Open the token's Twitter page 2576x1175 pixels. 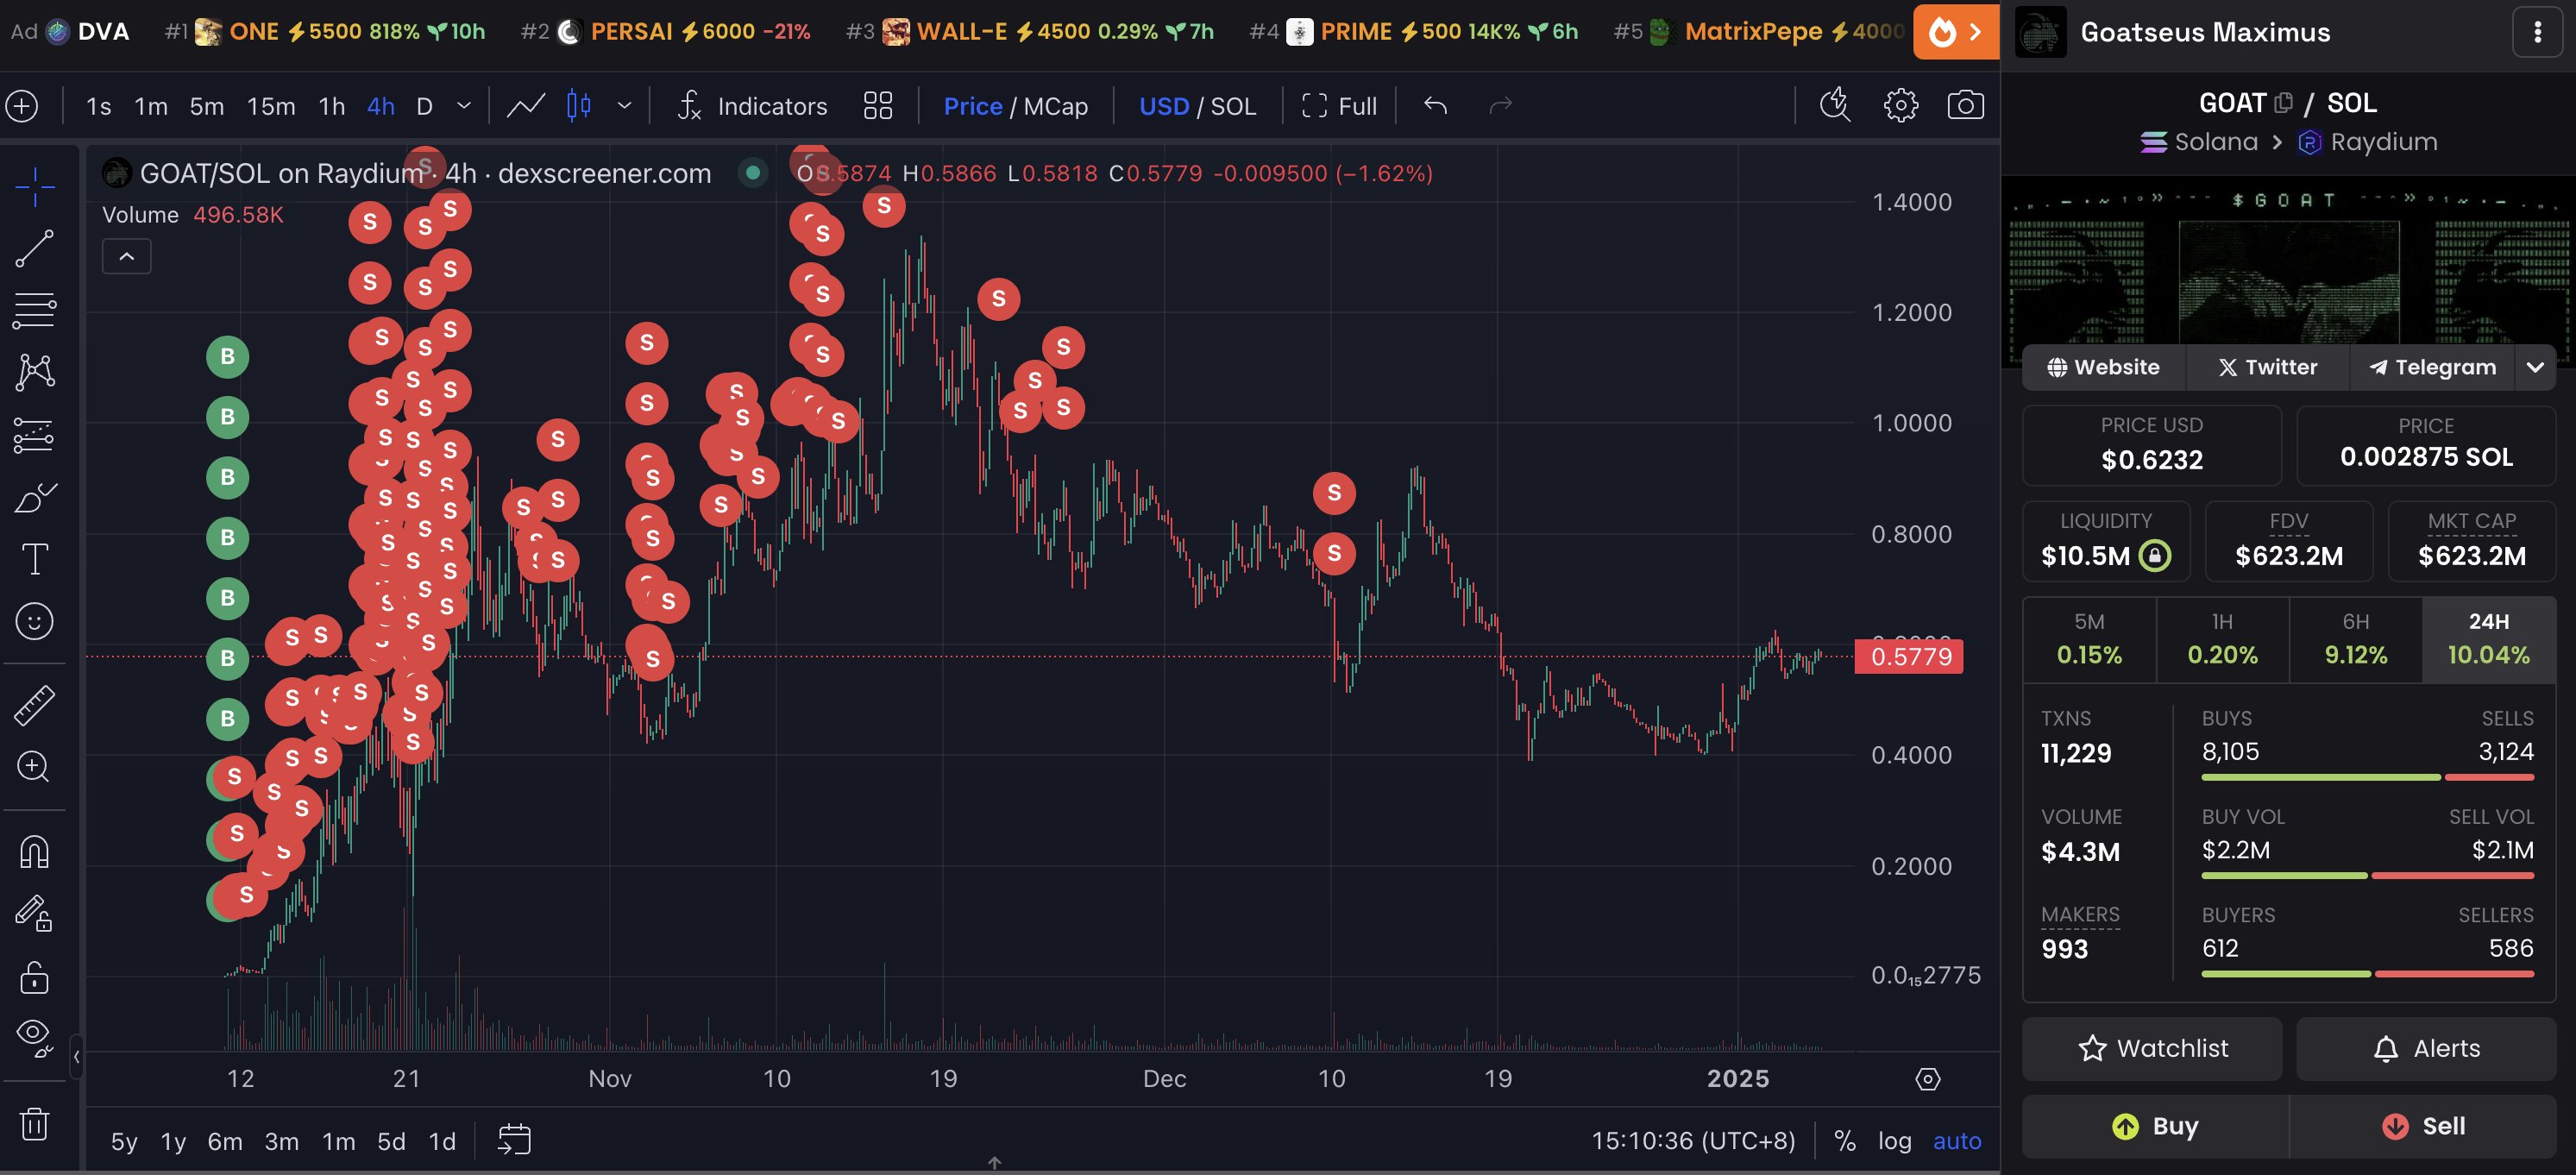pos(2266,367)
